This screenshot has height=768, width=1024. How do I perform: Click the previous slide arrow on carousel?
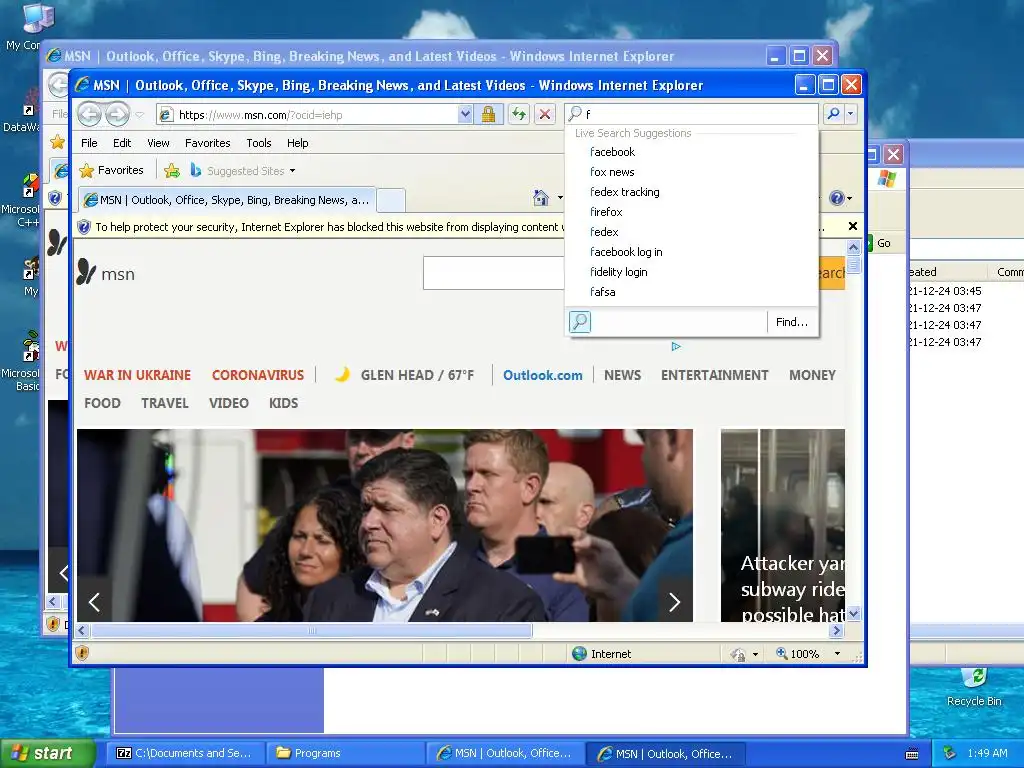point(94,602)
